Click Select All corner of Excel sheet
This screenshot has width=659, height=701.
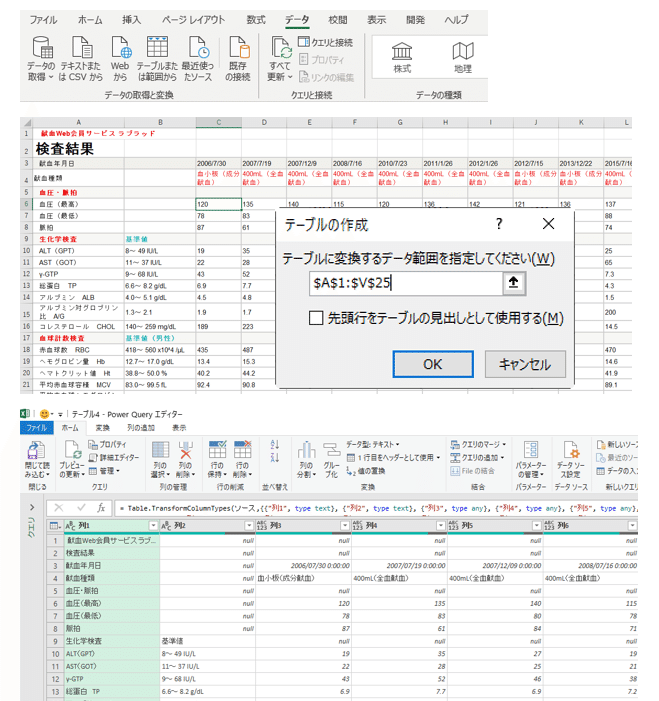click(x=27, y=122)
